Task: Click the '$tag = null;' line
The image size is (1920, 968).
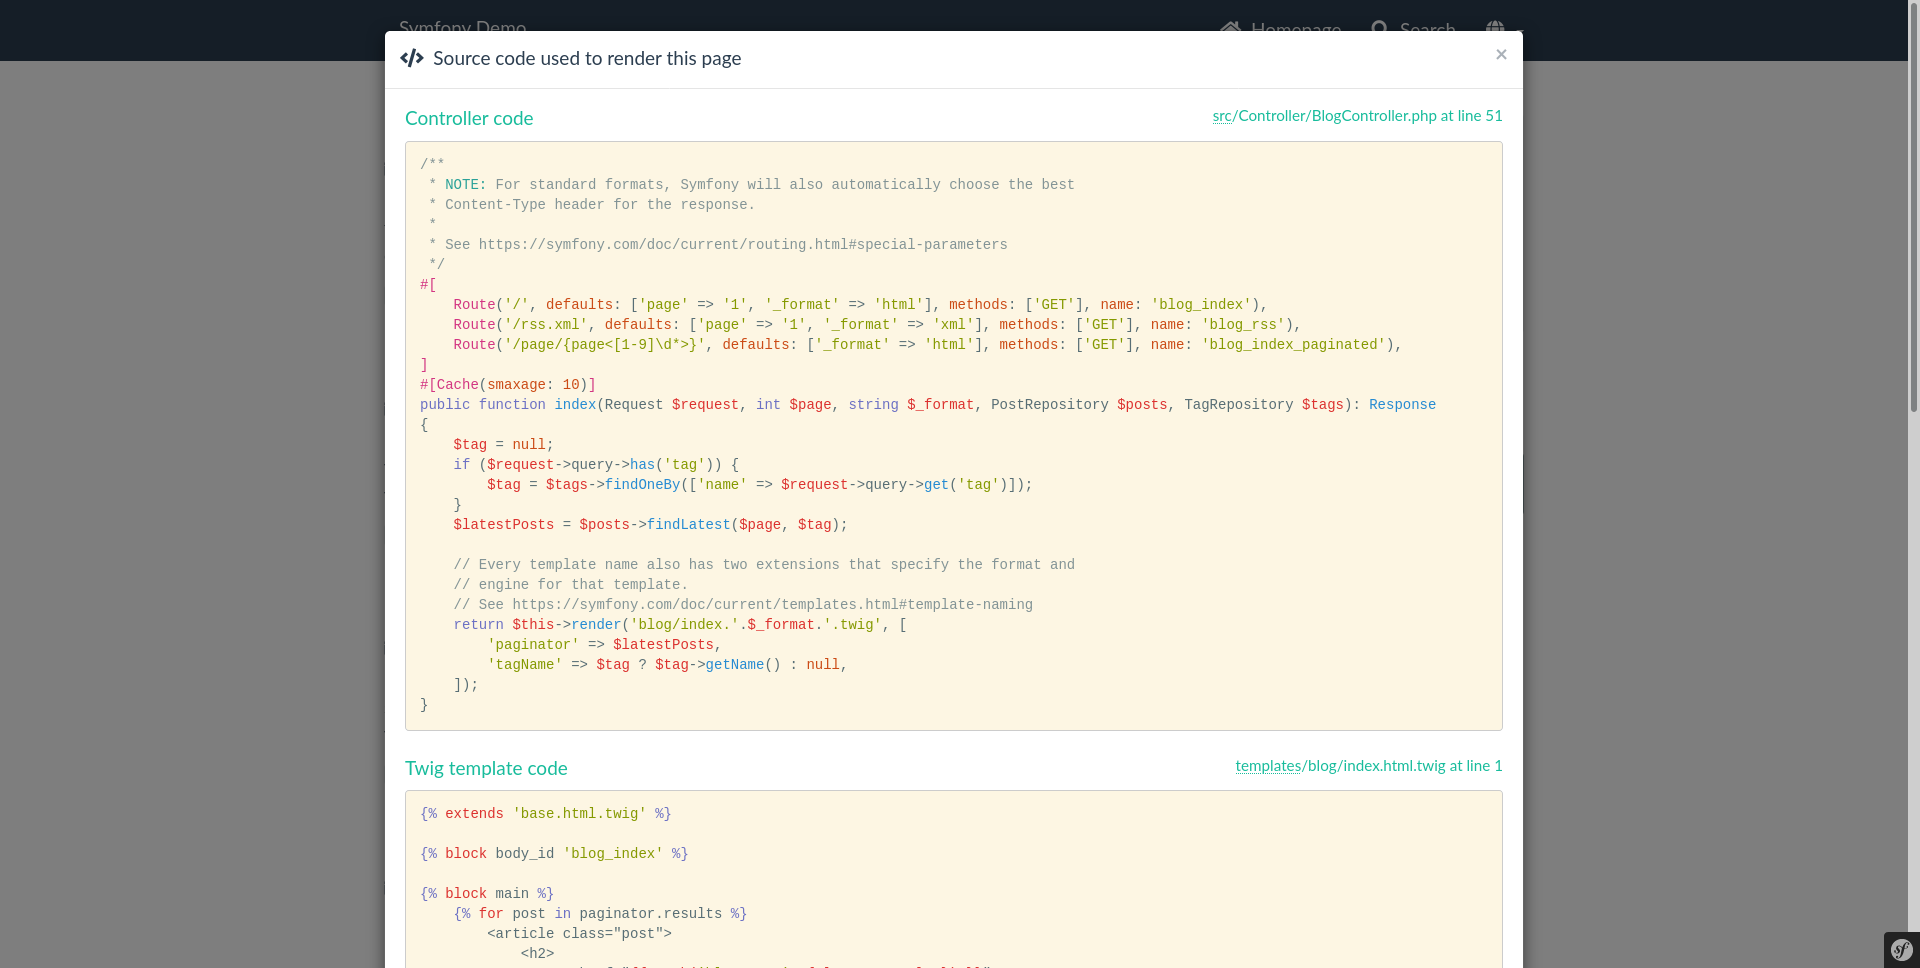Action: 503,445
